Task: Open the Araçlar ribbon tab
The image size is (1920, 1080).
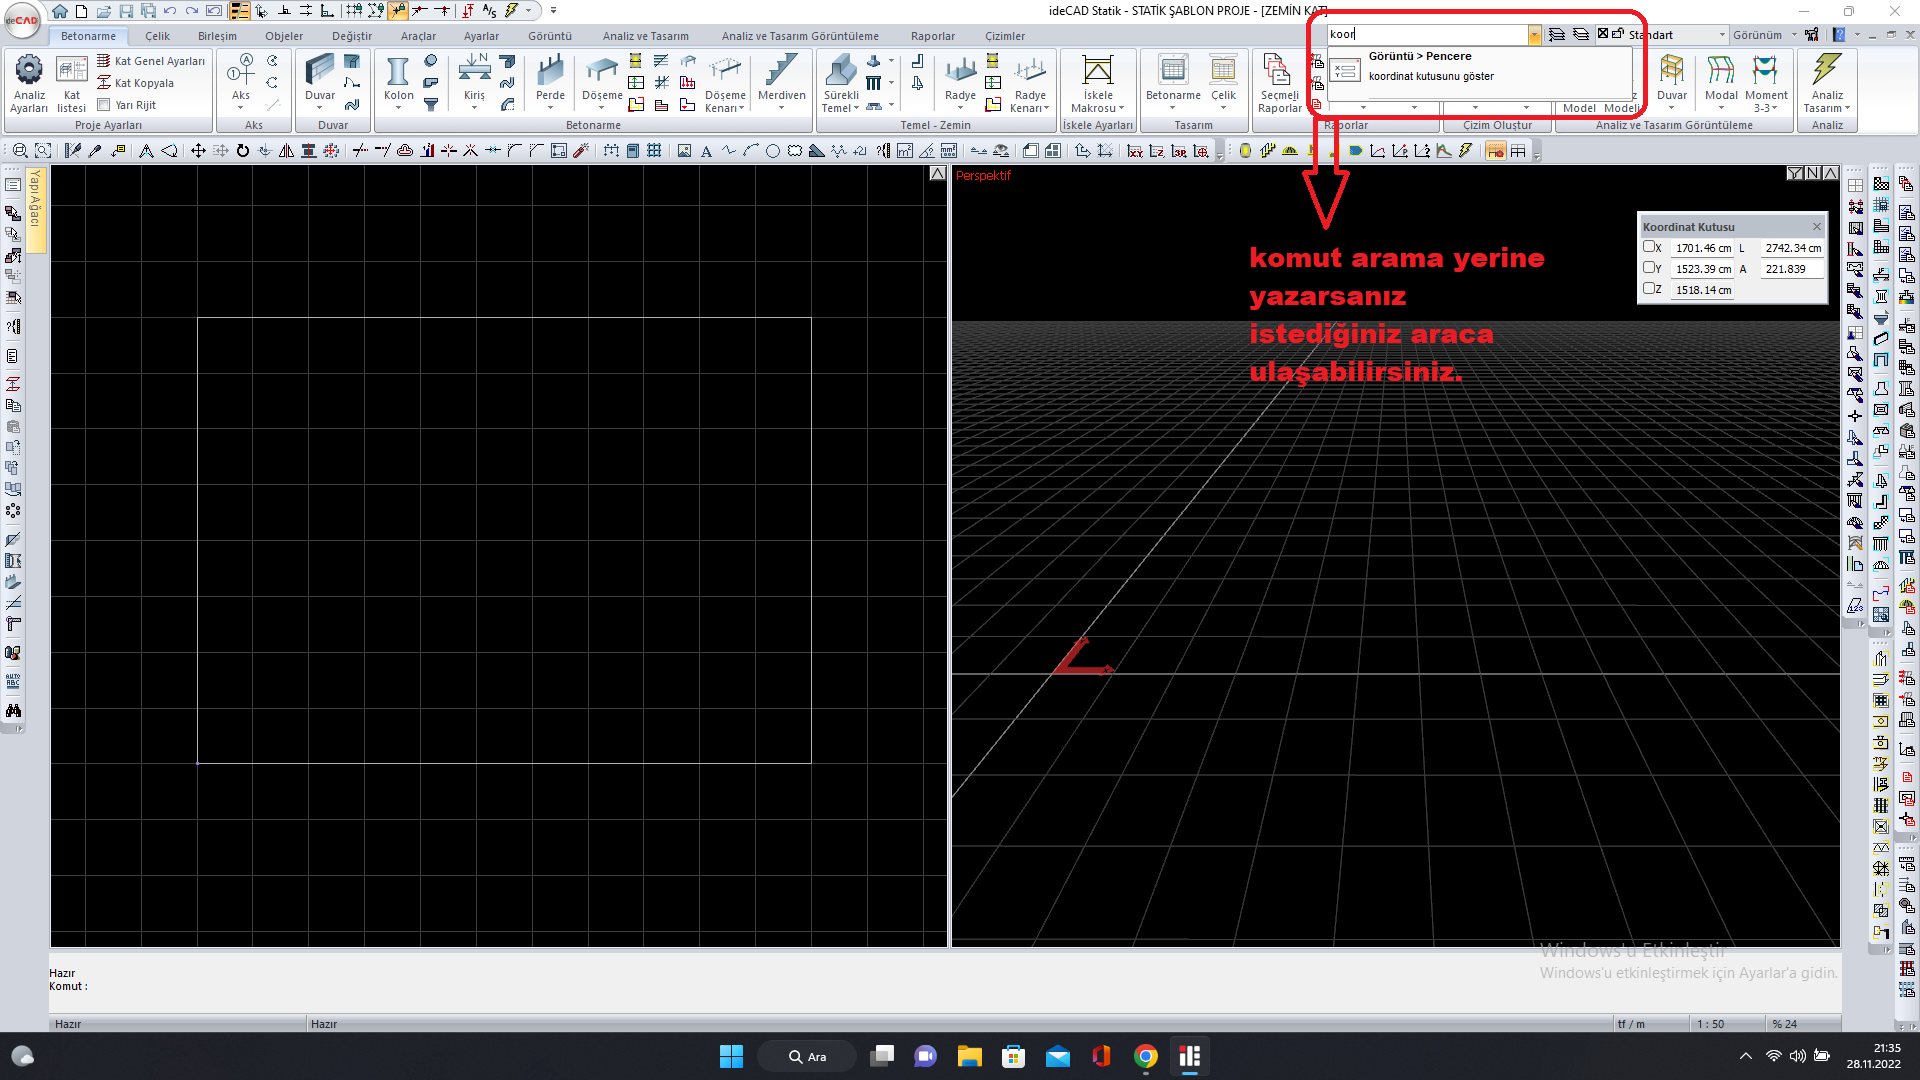Action: point(418,36)
